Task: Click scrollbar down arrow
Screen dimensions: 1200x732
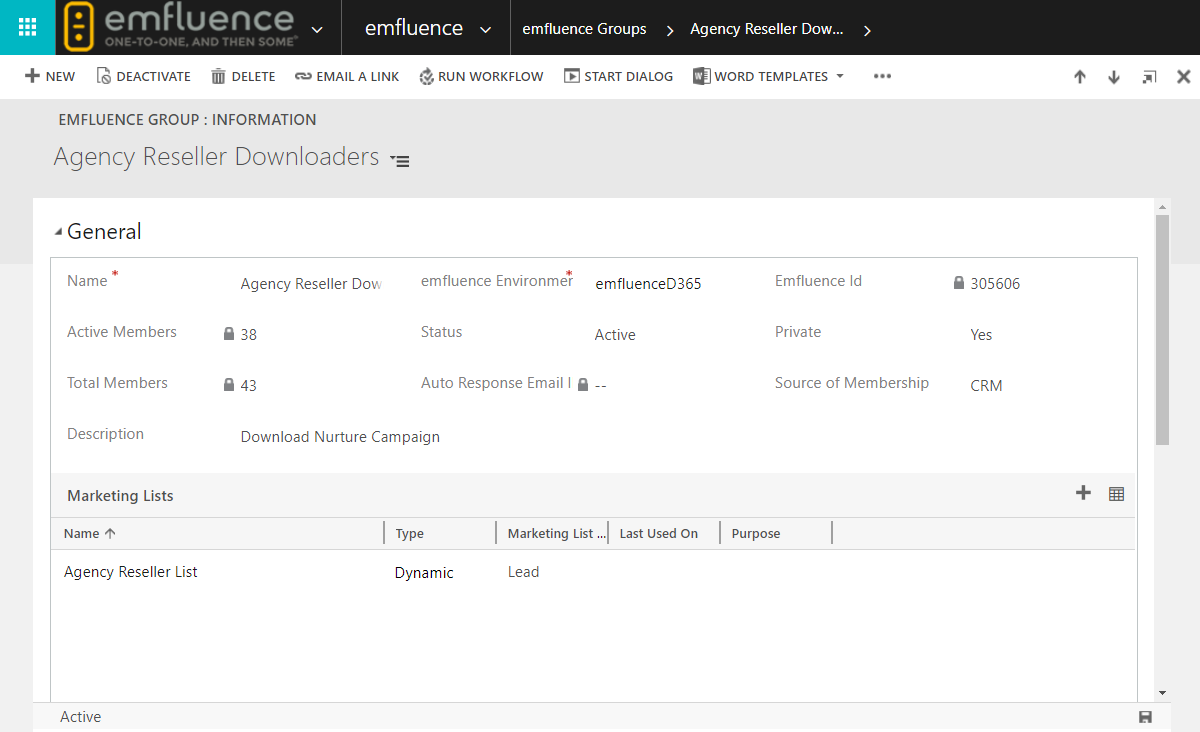Action: [1162, 692]
